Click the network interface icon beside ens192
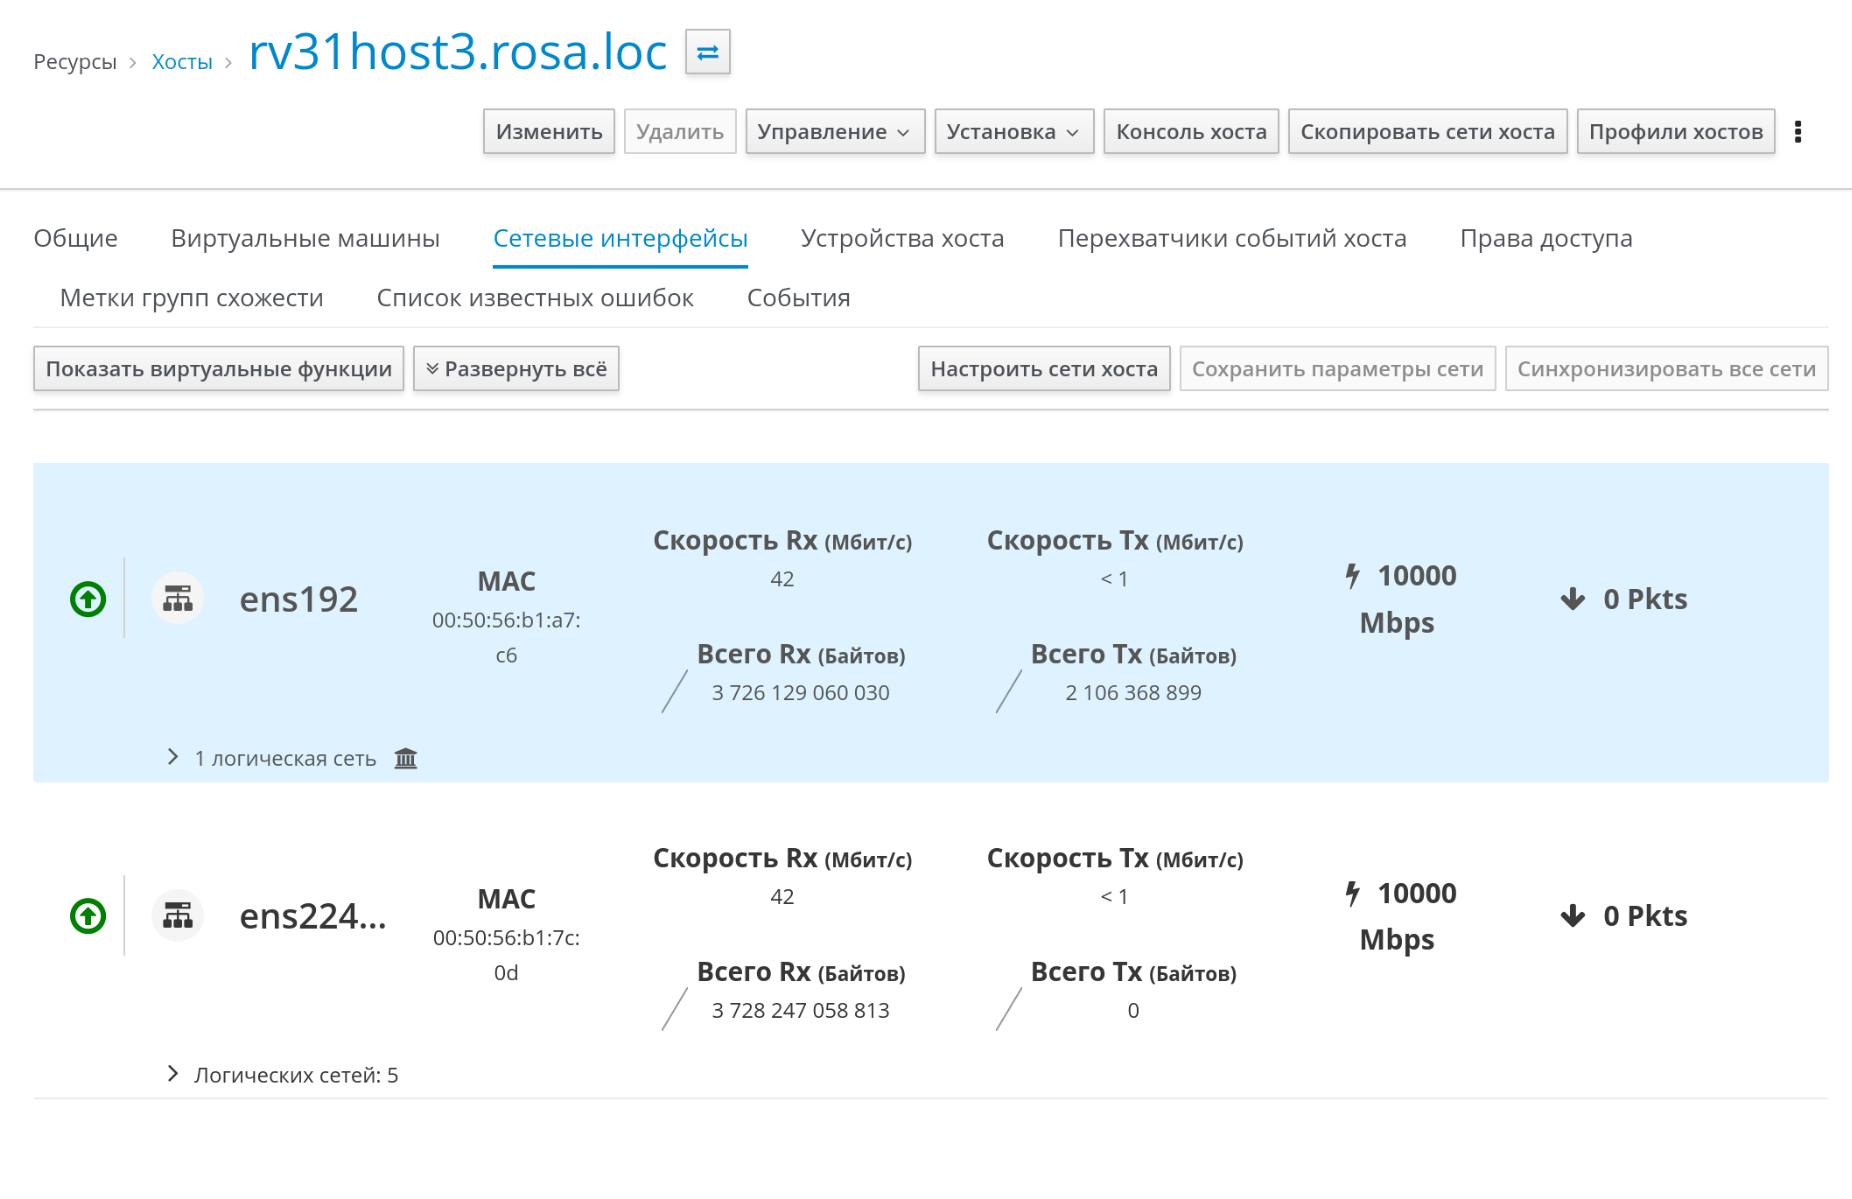 click(178, 599)
